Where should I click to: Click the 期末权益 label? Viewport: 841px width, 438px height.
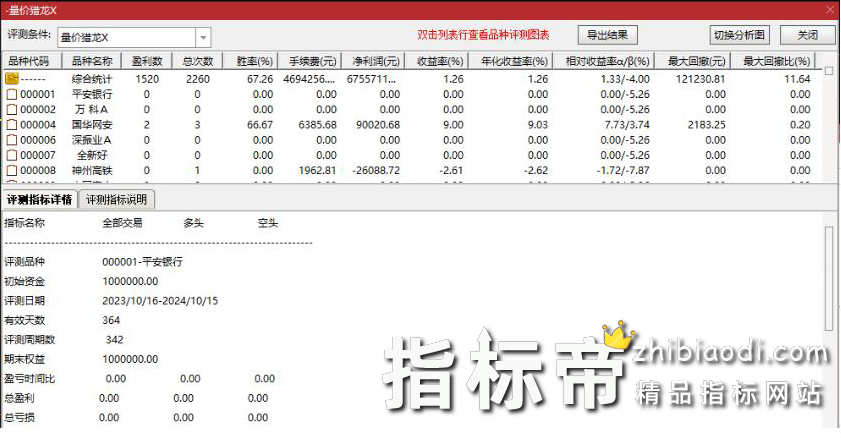(x=24, y=359)
